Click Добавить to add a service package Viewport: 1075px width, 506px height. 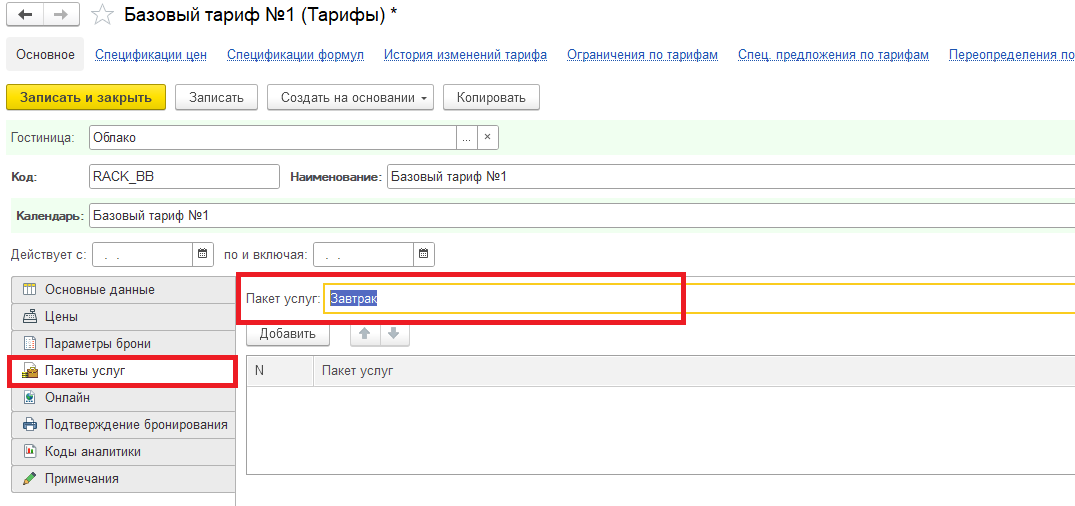288,334
